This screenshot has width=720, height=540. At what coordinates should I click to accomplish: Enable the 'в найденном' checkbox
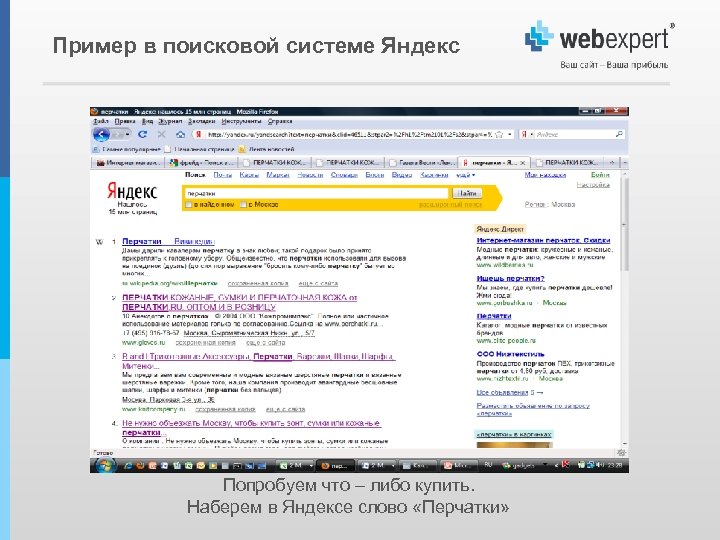click(x=188, y=205)
